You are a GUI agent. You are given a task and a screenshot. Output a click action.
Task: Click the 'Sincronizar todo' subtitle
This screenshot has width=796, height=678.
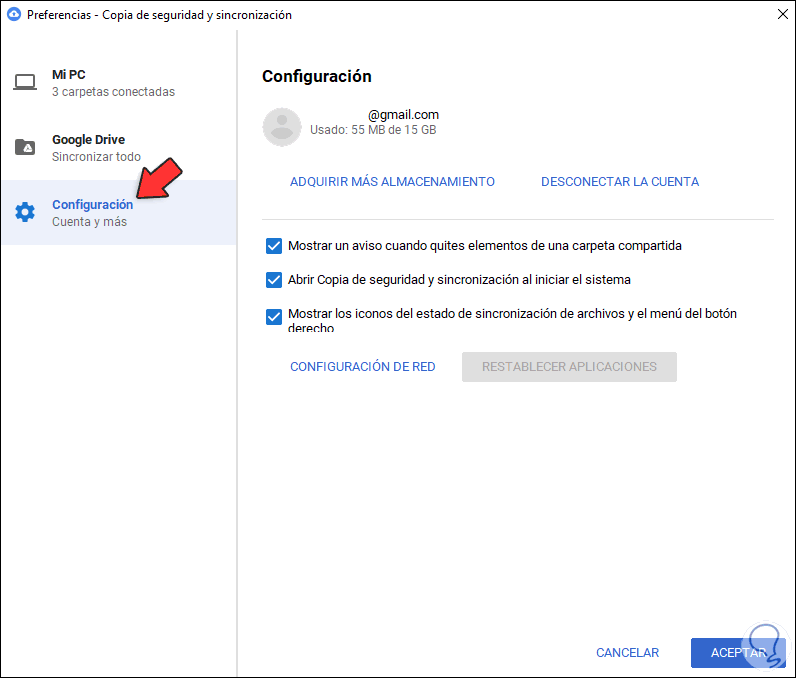(x=96, y=157)
